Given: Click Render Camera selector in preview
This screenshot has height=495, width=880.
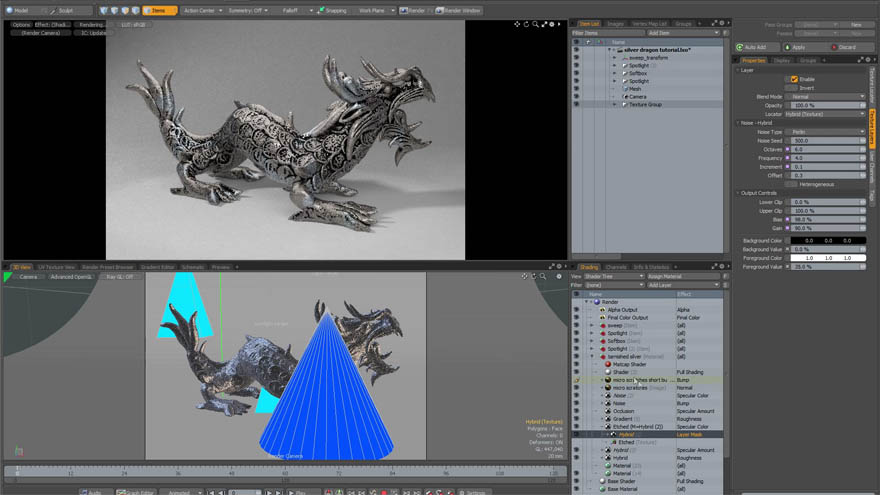Looking at the screenshot, I should coord(40,33).
